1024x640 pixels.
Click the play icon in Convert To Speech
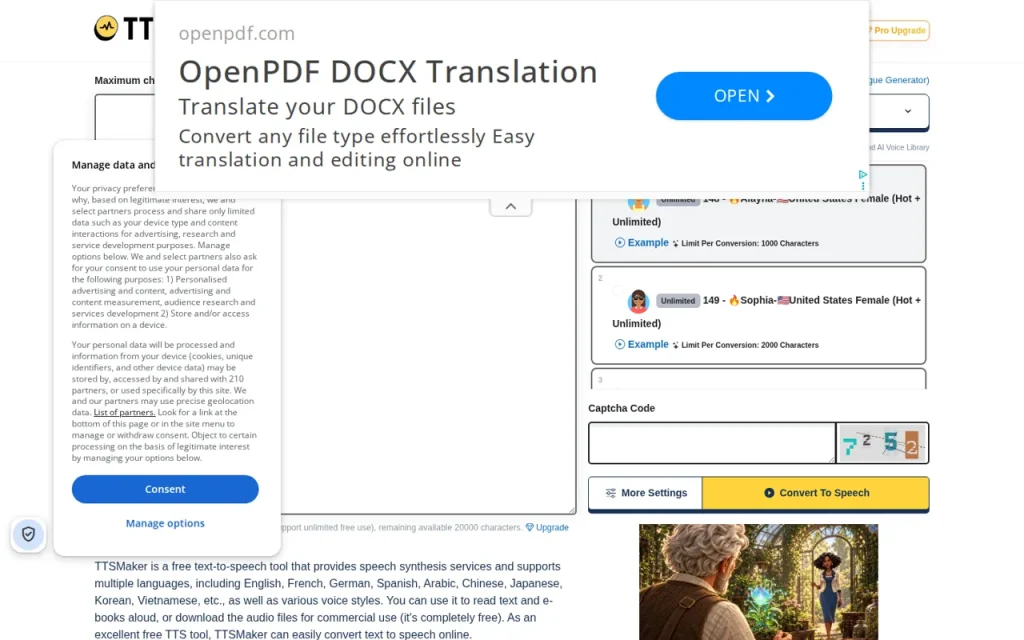point(769,493)
